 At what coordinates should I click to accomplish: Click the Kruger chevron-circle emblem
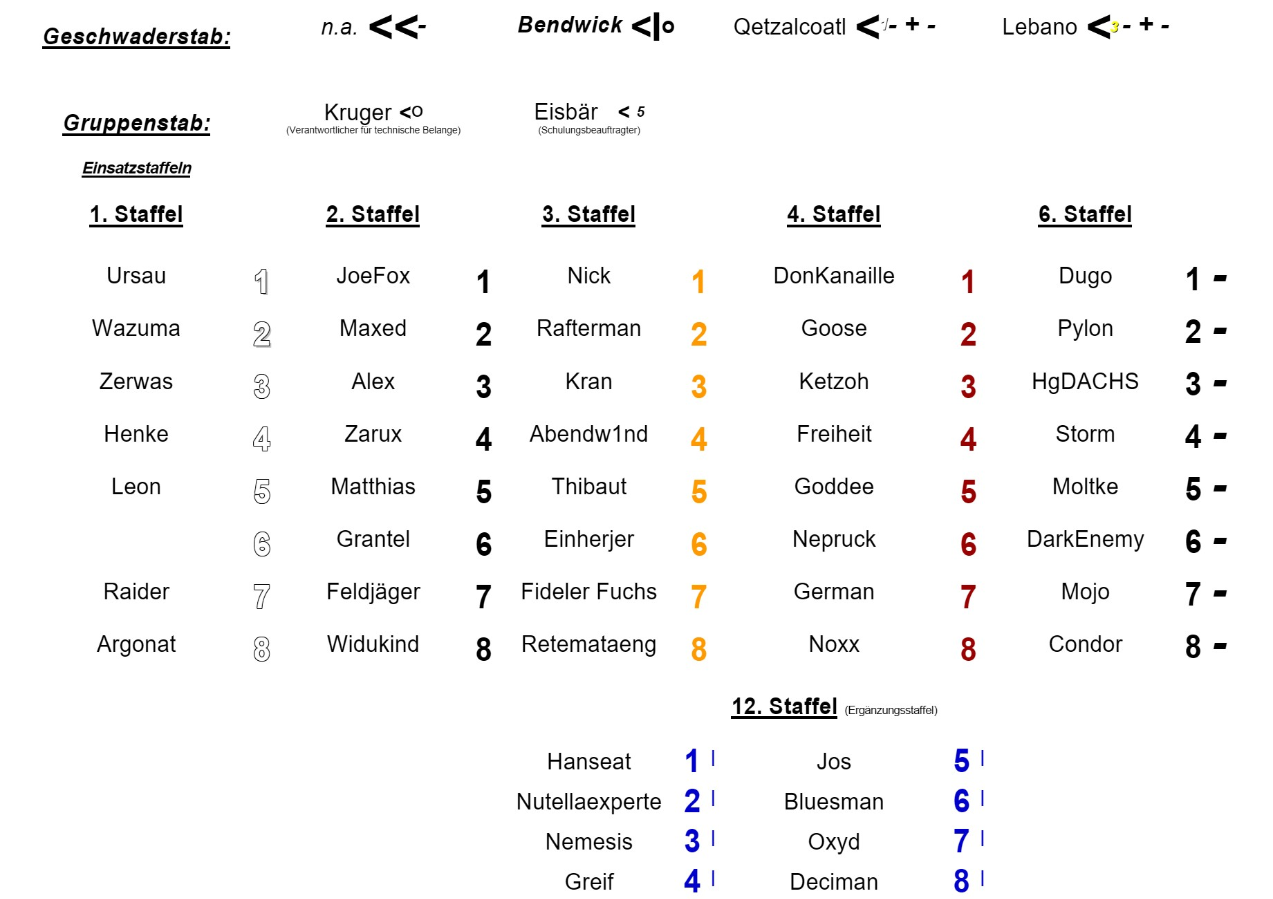point(411,112)
